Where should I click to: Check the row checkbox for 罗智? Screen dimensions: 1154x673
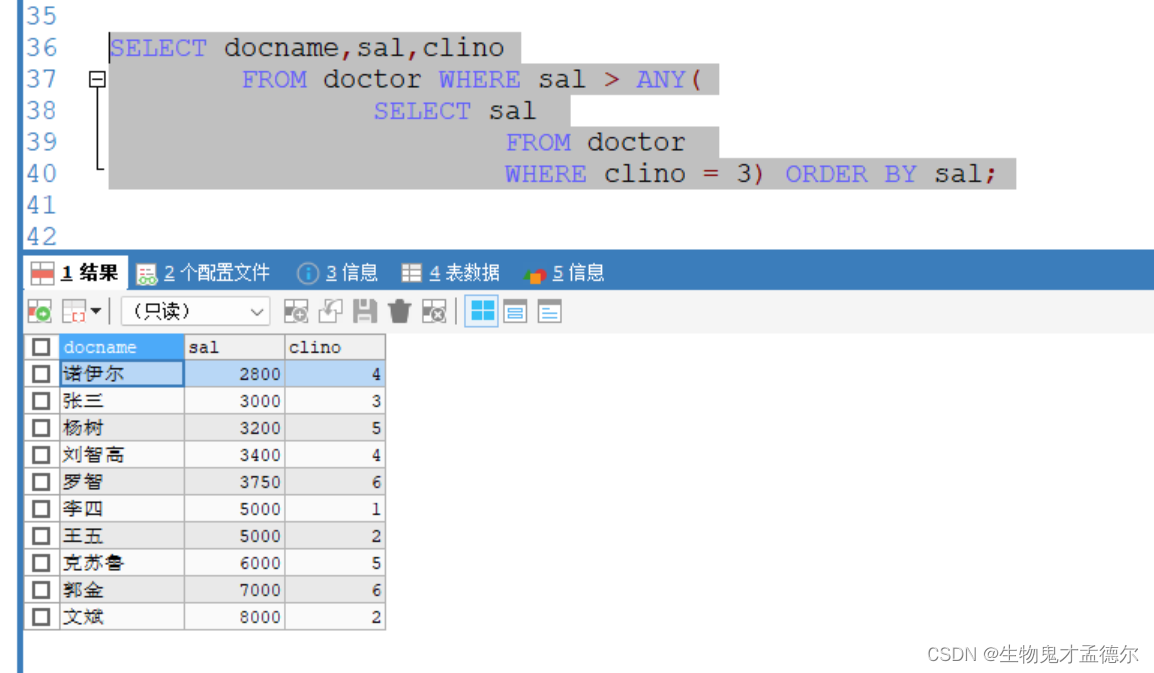pyautogui.click(x=41, y=482)
